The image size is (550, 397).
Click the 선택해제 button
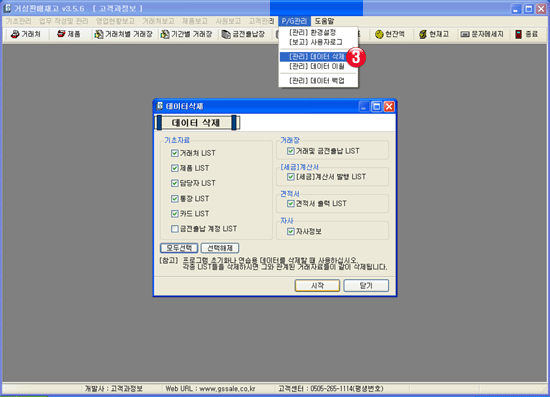pyautogui.click(x=220, y=248)
